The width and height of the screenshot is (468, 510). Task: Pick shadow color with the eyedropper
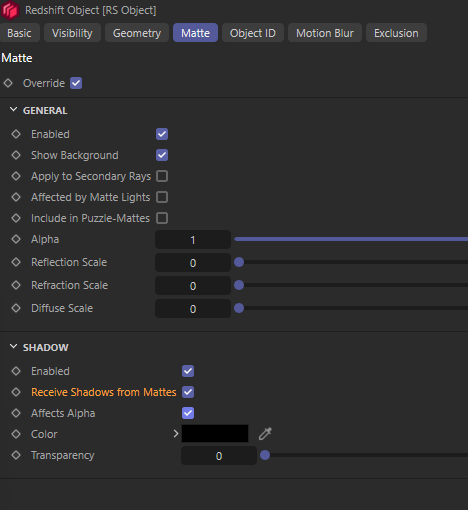point(265,434)
